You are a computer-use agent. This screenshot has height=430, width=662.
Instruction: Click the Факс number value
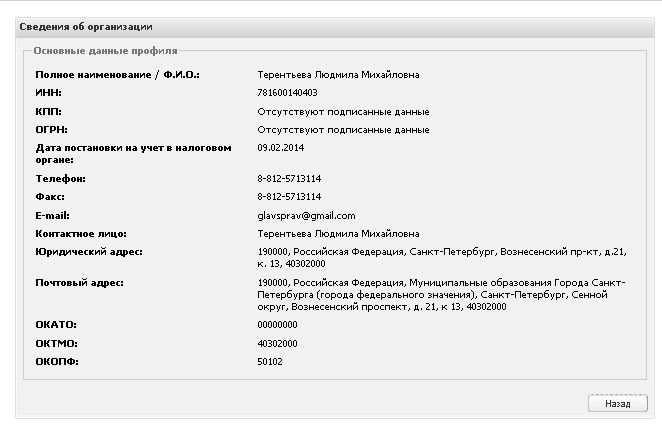click(289, 197)
